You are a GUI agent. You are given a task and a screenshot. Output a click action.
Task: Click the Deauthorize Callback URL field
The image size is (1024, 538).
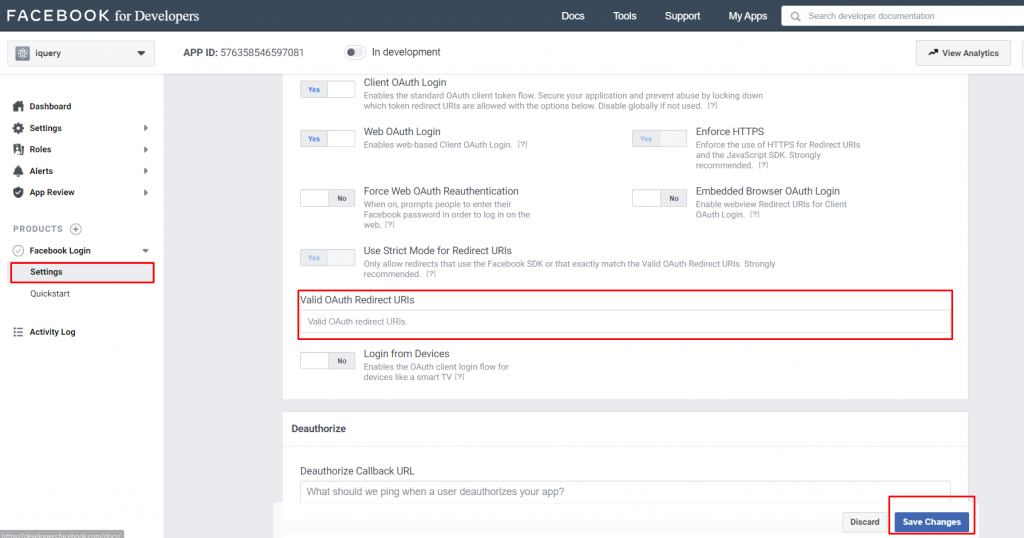[625, 492]
